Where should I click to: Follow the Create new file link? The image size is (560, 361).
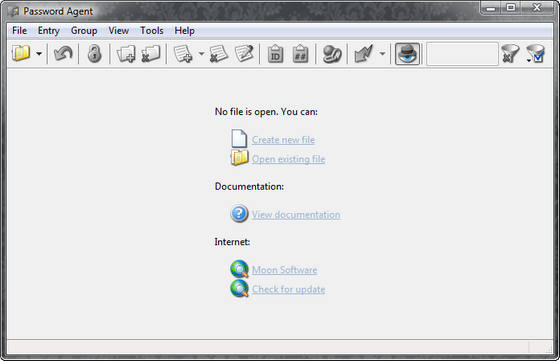click(283, 140)
